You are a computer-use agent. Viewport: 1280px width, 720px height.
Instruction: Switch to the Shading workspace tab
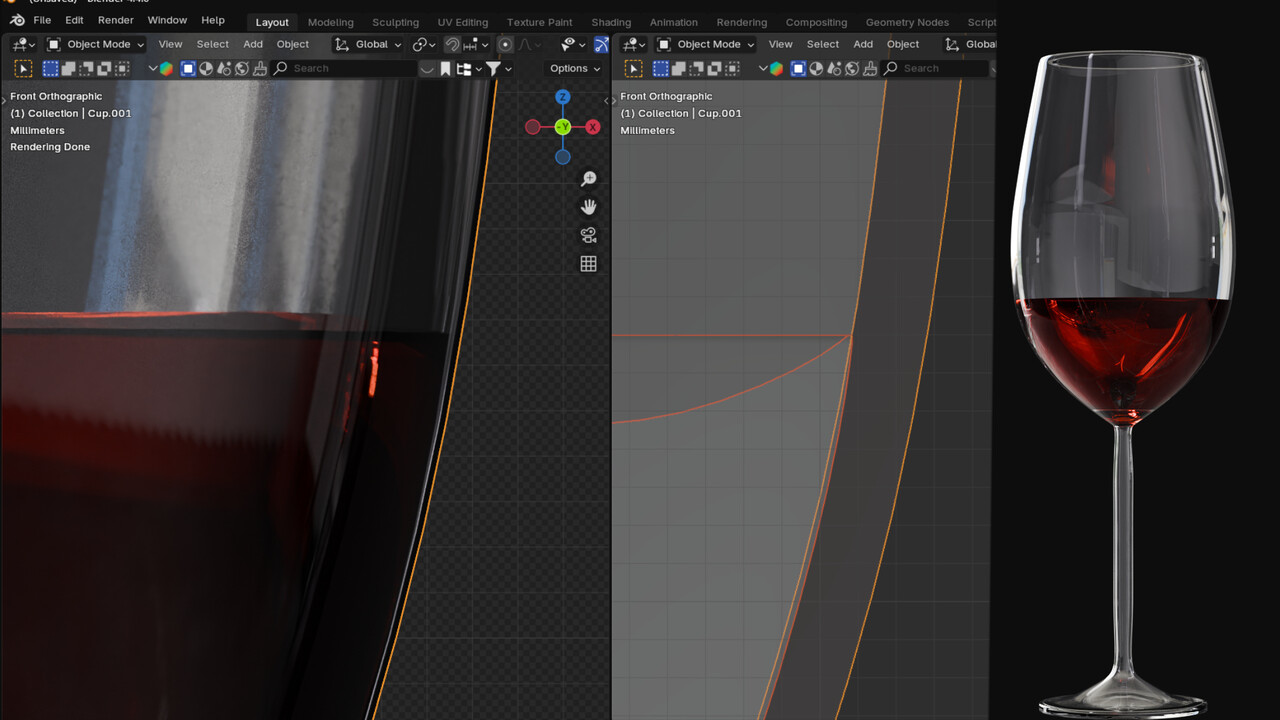tap(611, 22)
